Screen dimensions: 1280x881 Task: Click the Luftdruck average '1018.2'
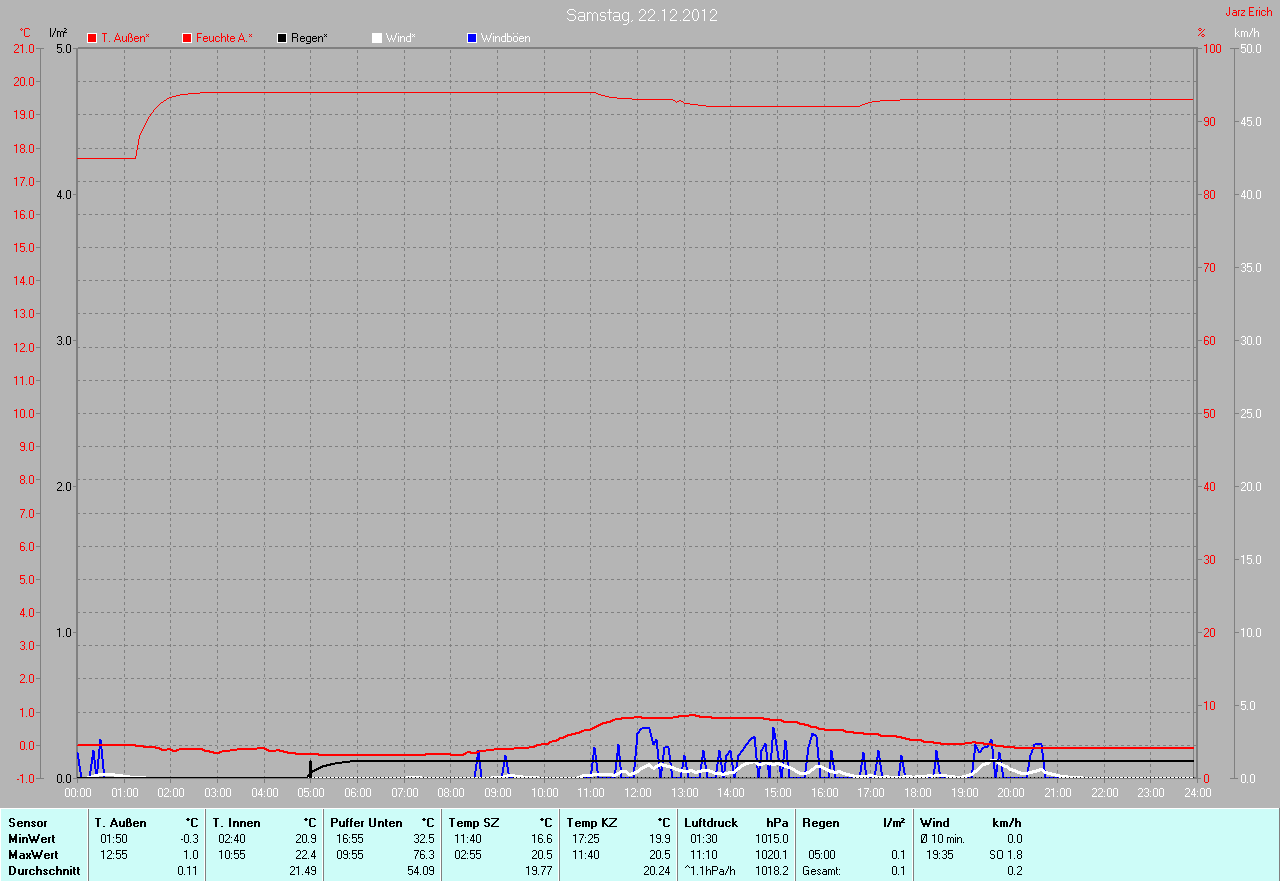pos(772,871)
